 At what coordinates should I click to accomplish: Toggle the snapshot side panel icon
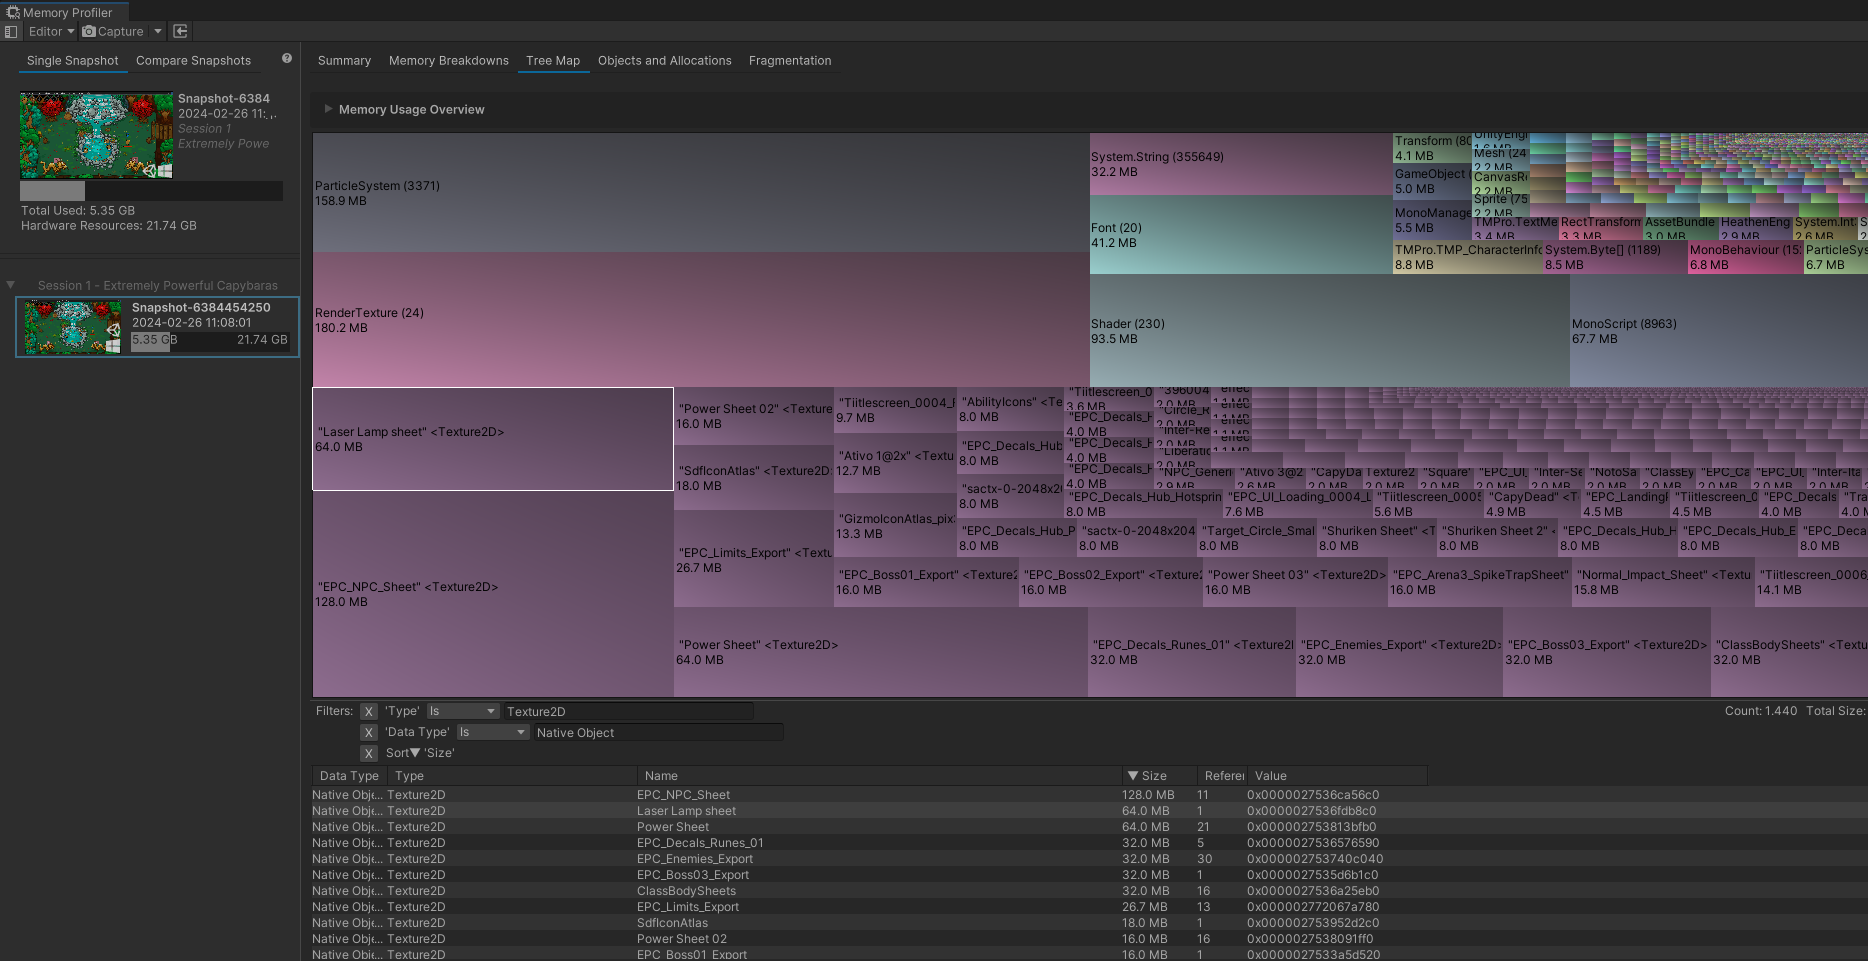coord(11,32)
